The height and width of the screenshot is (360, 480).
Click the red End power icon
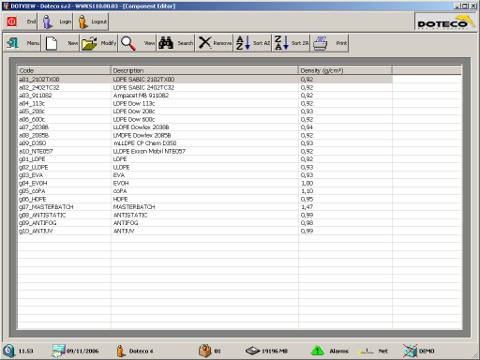coord(12,22)
